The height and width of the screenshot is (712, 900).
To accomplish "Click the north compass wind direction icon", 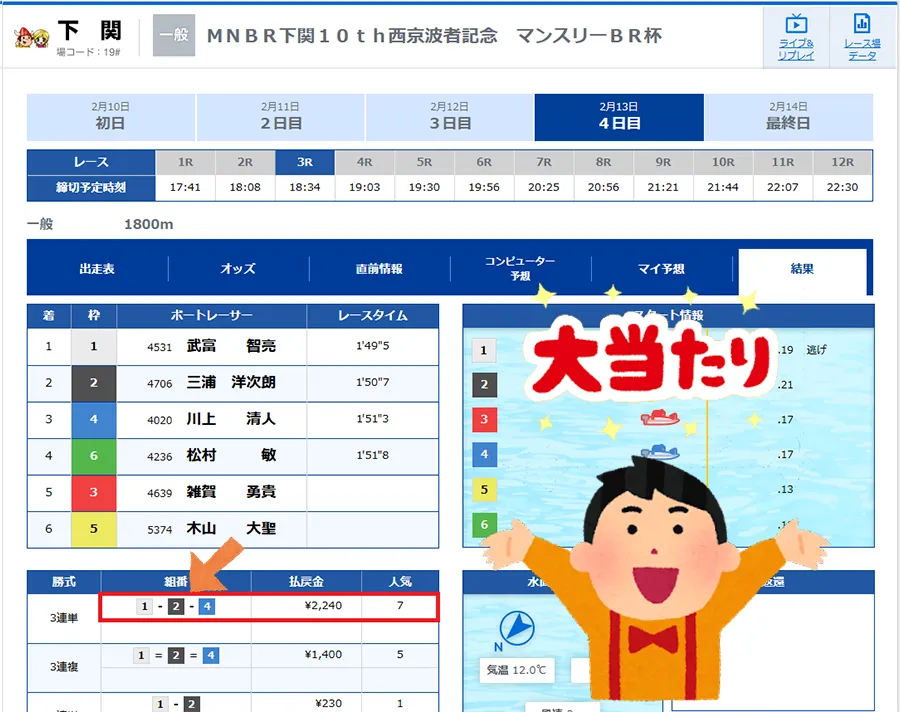I will [515, 629].
